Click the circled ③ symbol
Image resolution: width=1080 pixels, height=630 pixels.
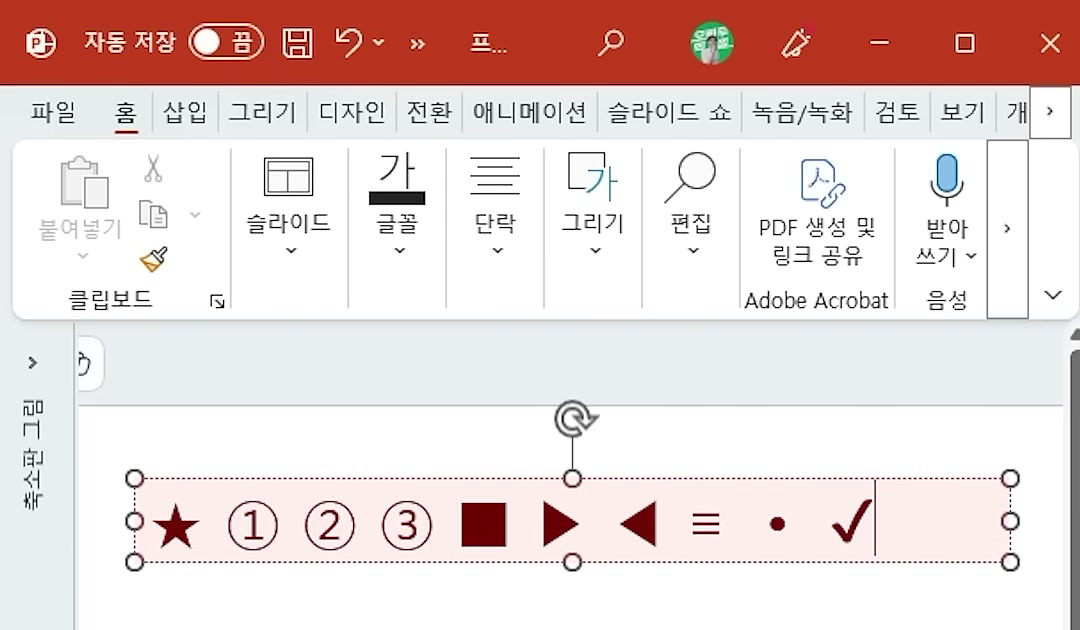pyautogui.click(x=407, y=525)
